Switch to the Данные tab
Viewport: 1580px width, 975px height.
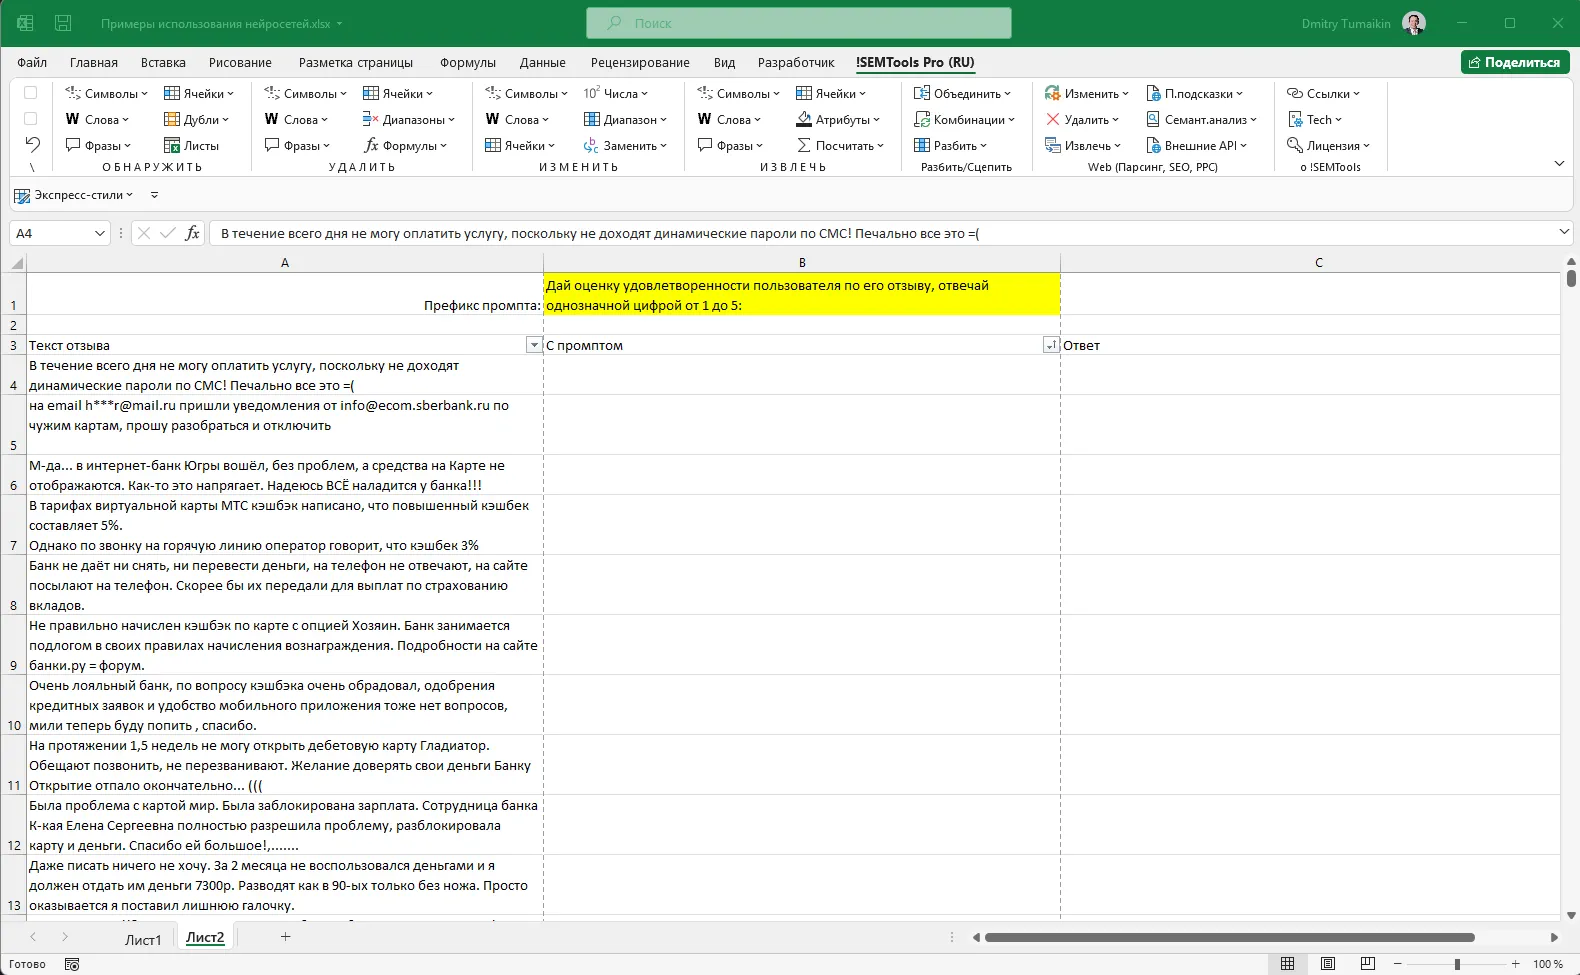(543, 62)
